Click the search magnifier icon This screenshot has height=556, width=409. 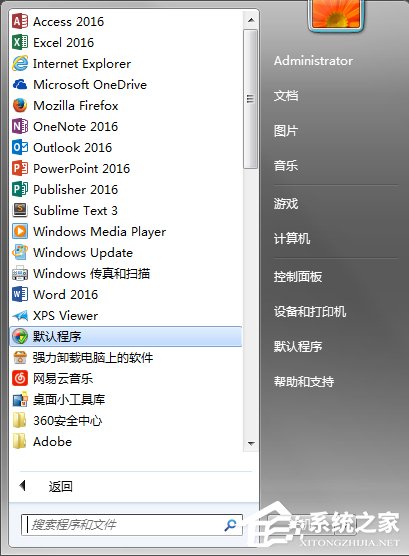coord(231,524)
